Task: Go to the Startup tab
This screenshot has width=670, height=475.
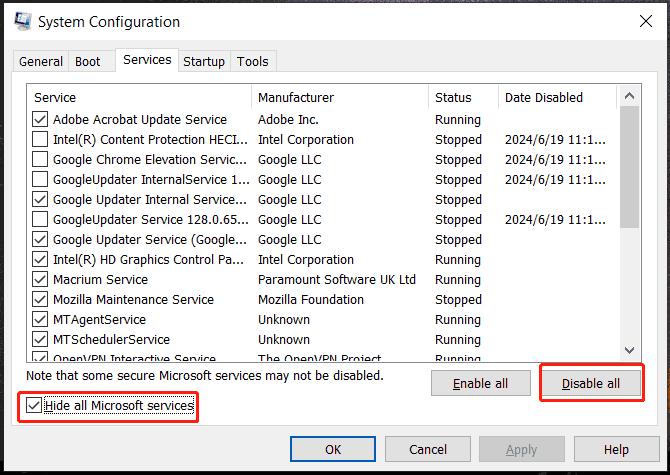Action: point(204,62)
